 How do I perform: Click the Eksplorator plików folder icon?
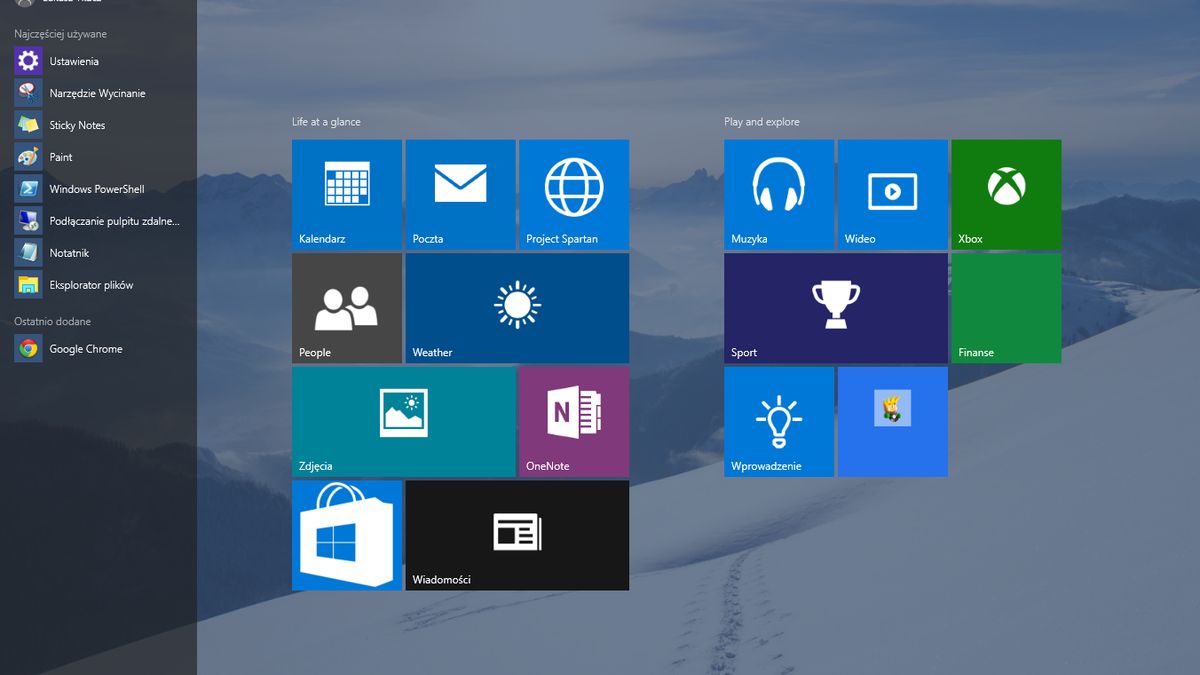28,285
